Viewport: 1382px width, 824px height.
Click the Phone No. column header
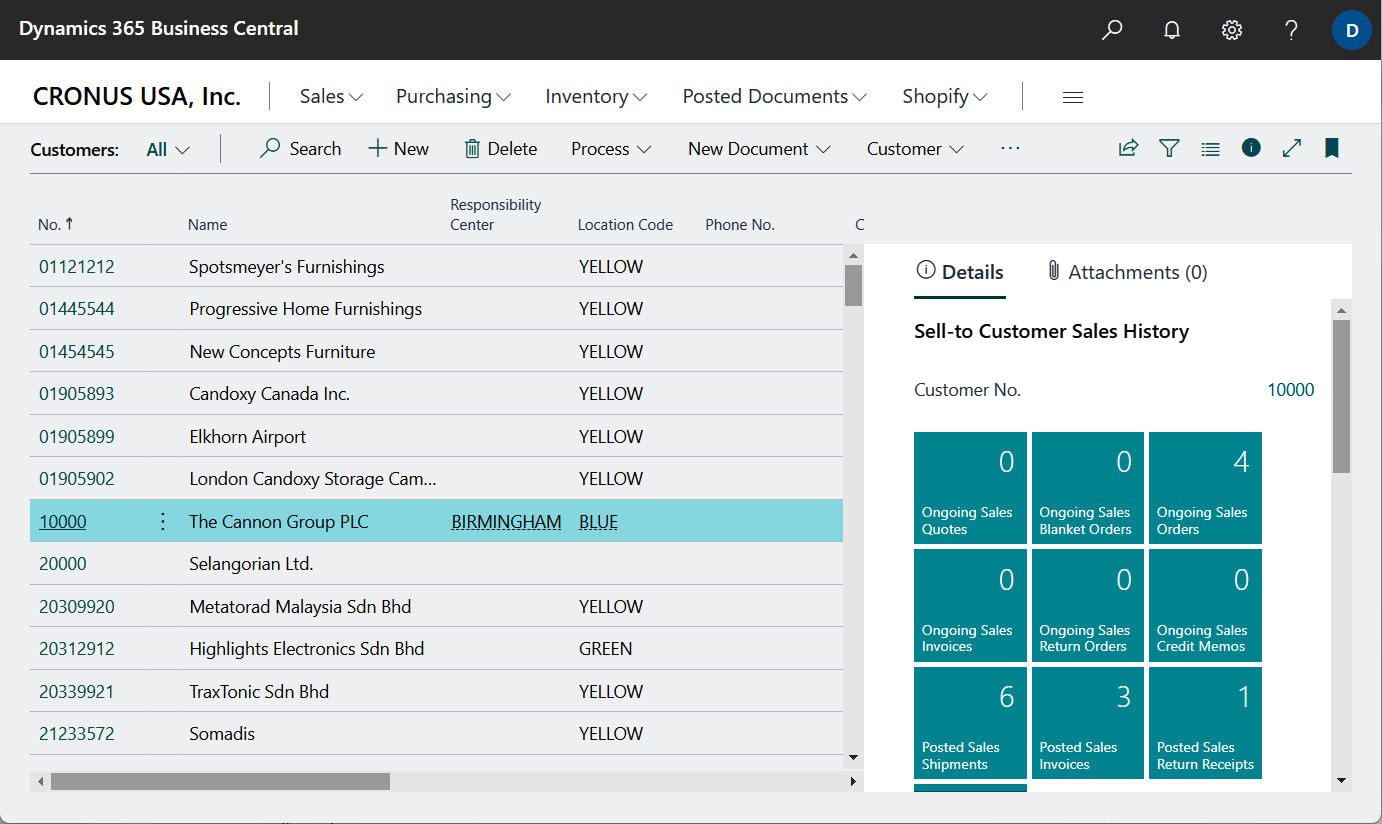740,225
